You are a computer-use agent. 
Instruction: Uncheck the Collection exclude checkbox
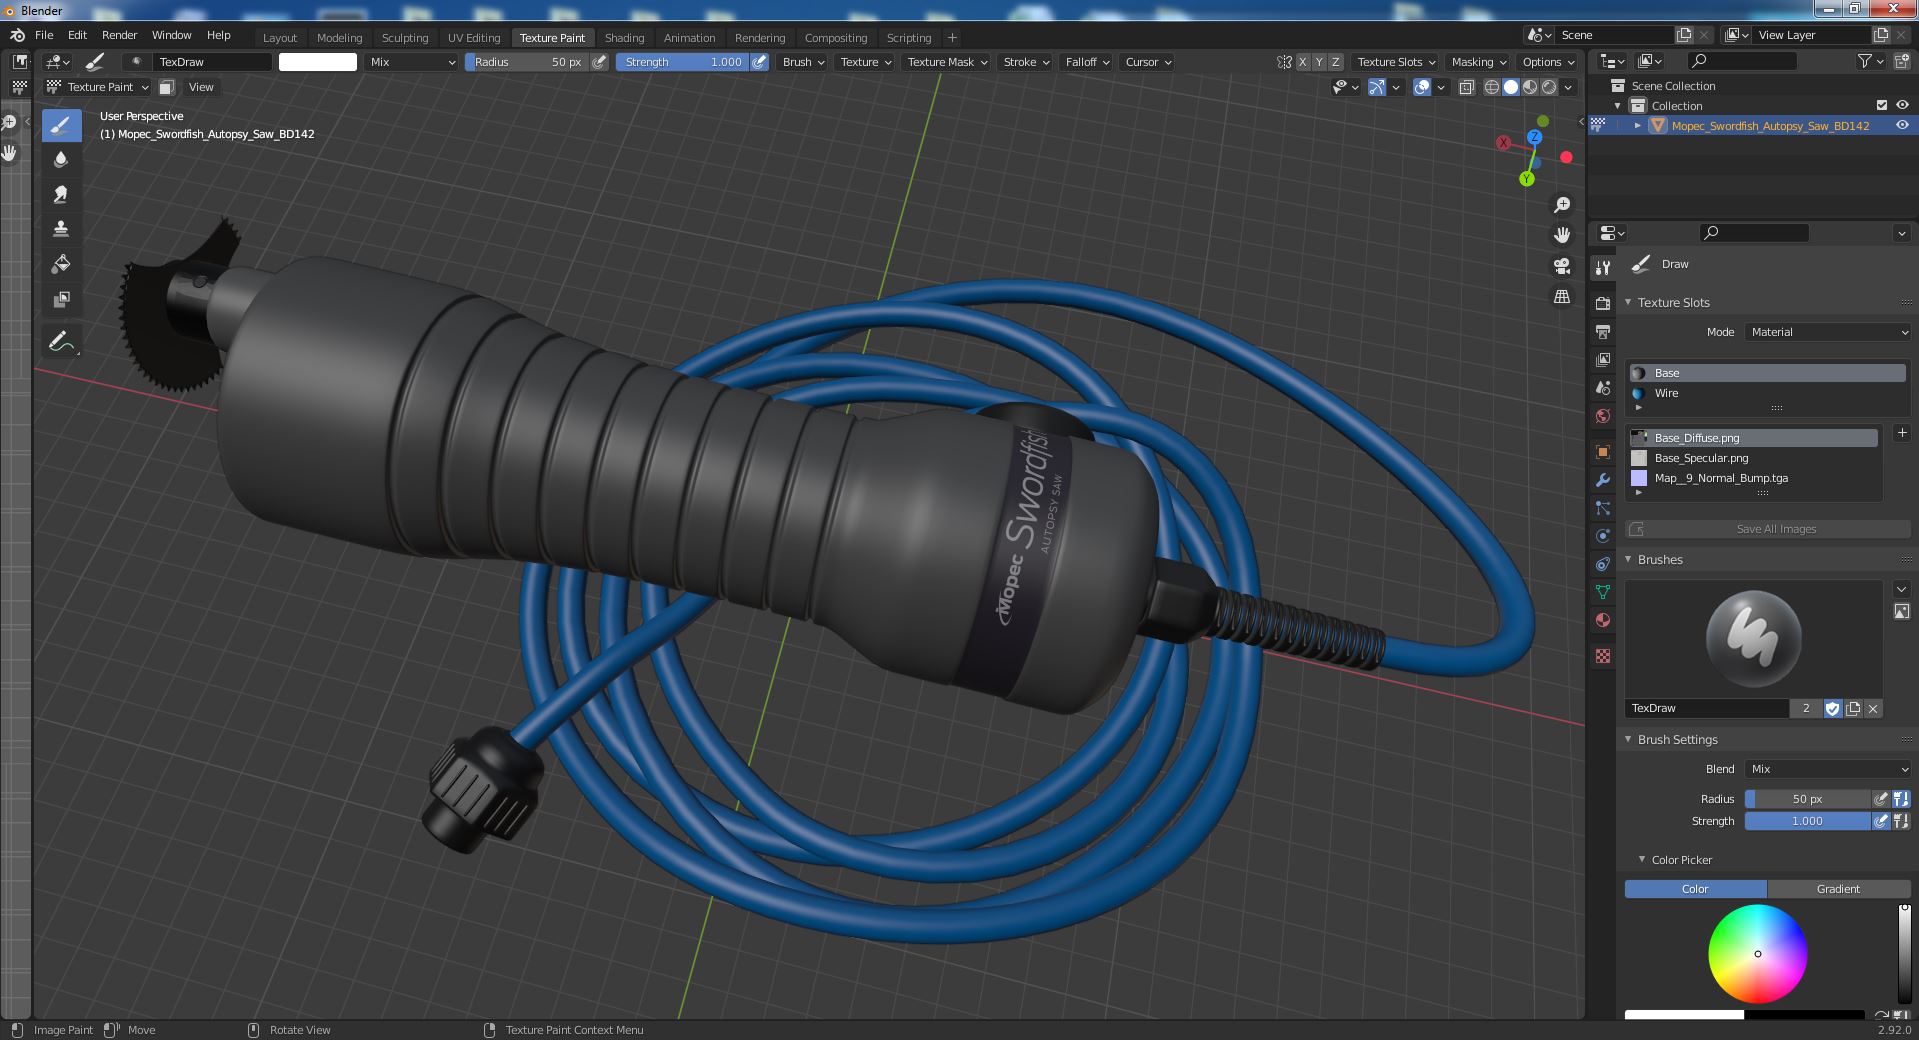pos(1882,105)
